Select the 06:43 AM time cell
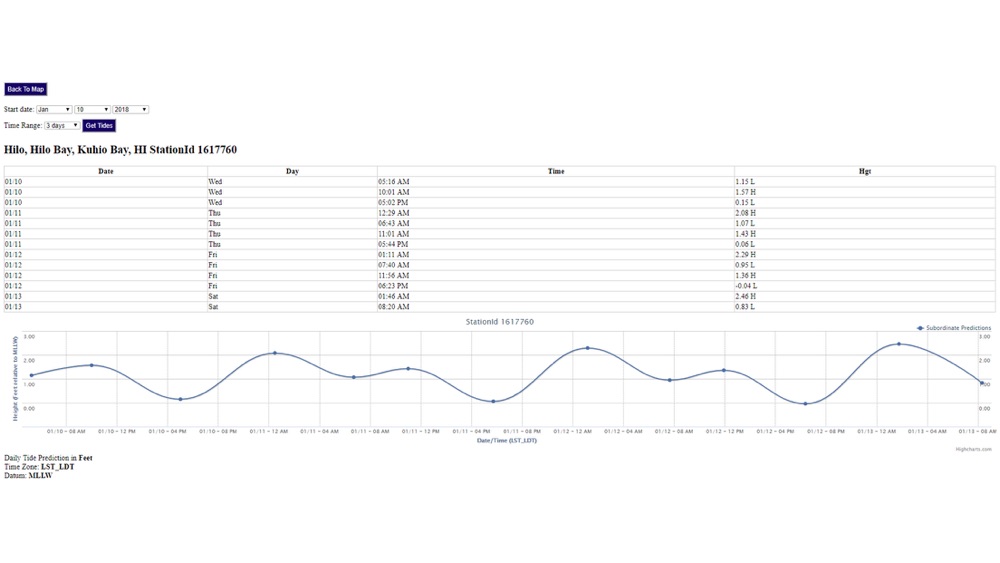Image resolution: width=1000 pixels, height=563 pixels. [555, 223]
